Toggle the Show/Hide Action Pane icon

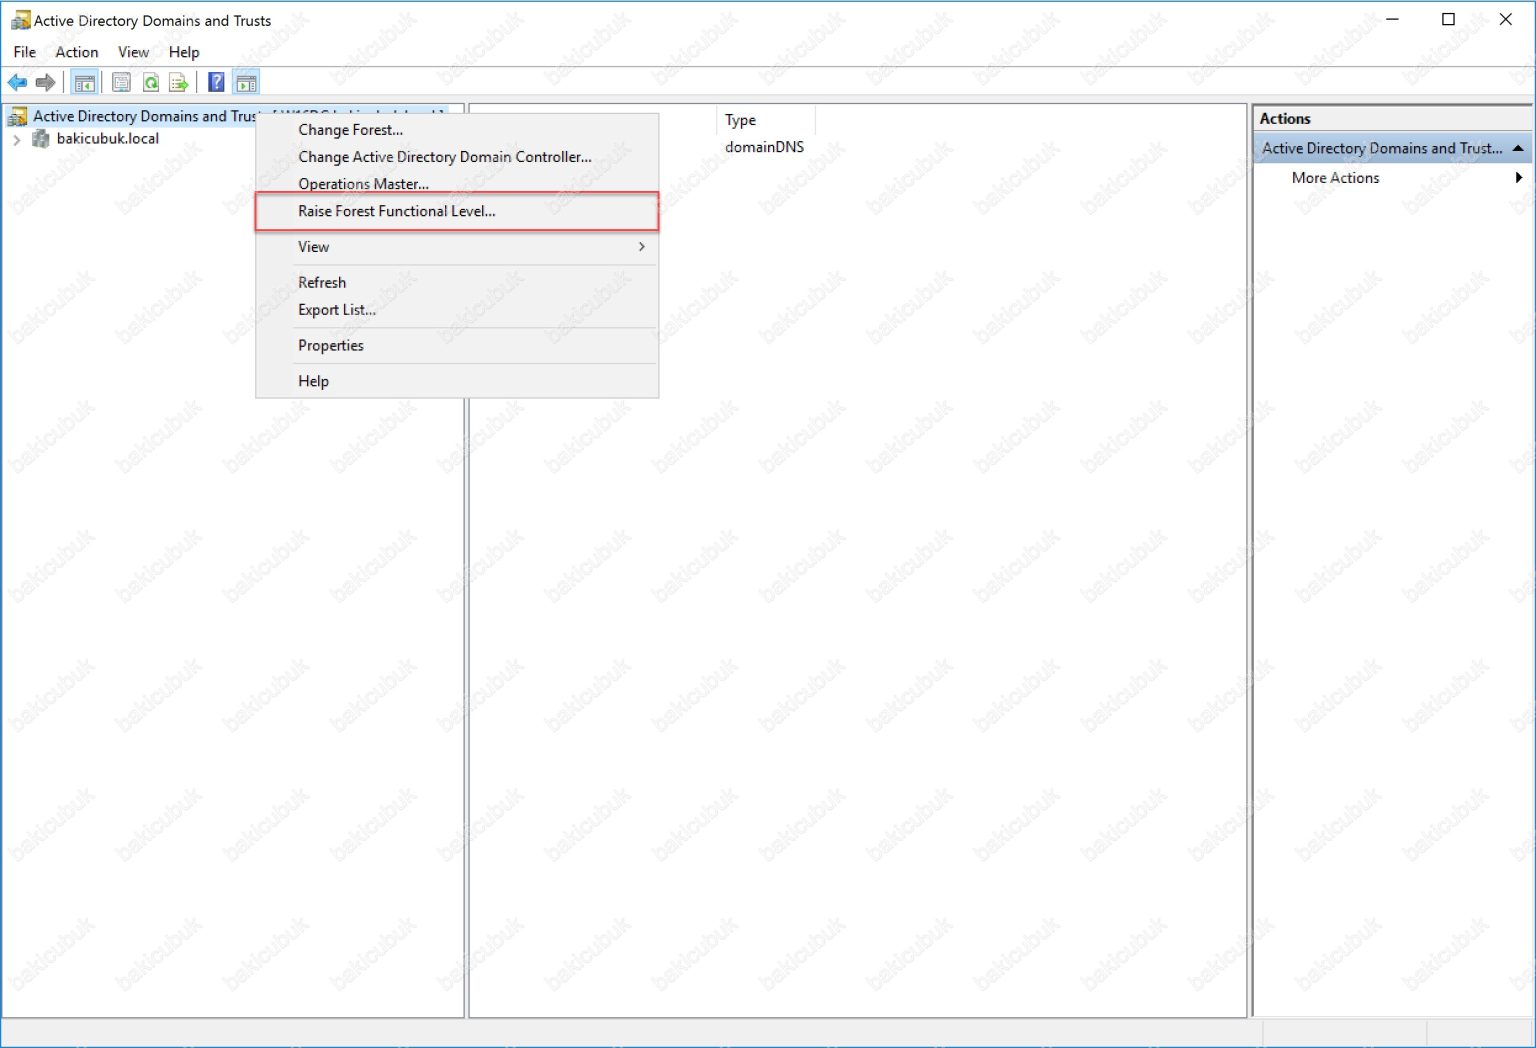point(245,82)
